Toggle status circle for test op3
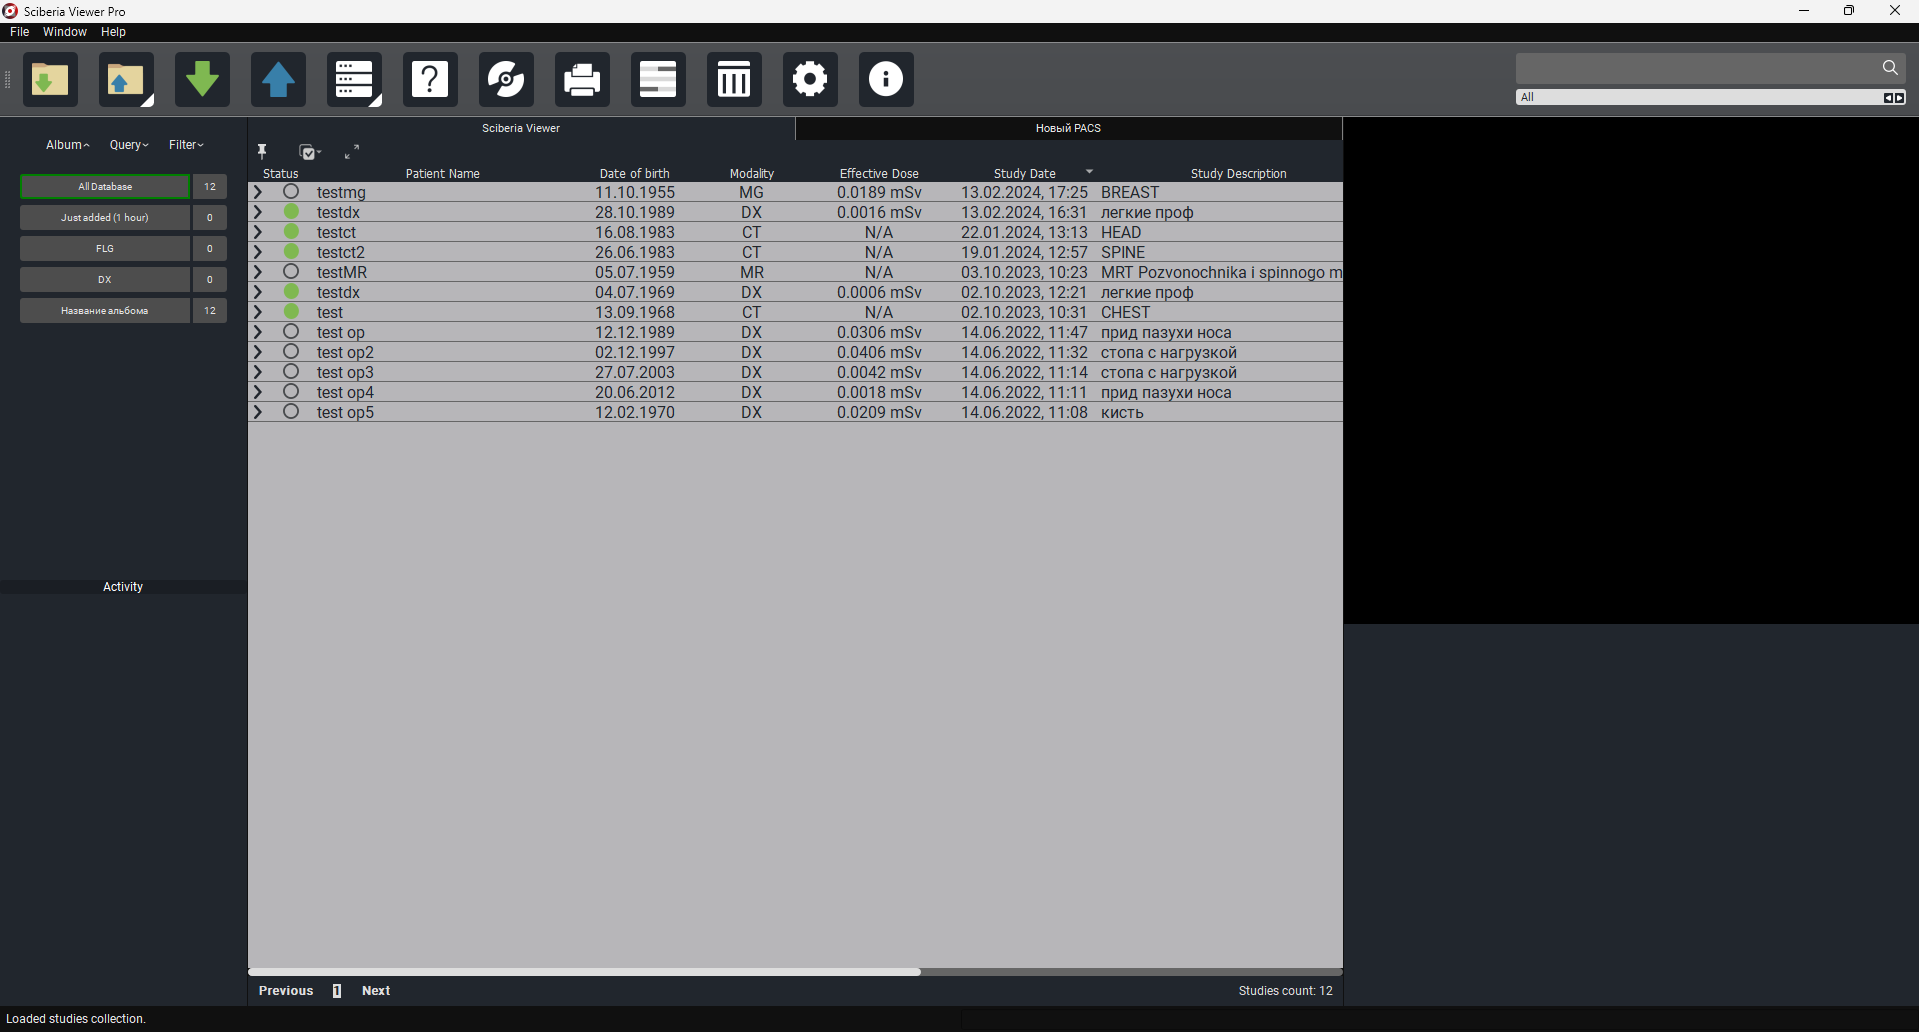1919x1032 pixels. pyautogui.click(x=291, y=372)
